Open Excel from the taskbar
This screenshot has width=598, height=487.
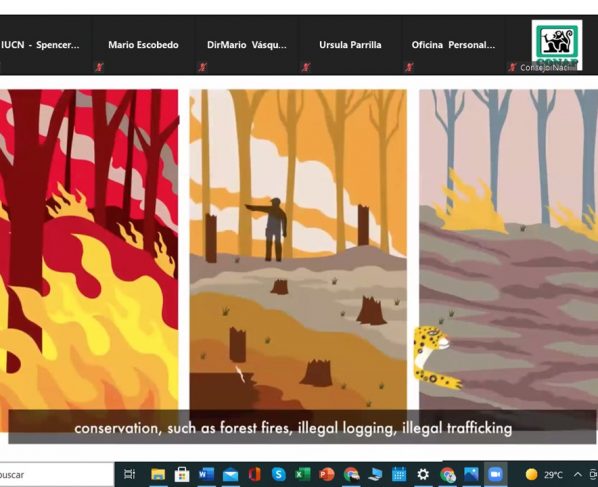click(303, 474)
